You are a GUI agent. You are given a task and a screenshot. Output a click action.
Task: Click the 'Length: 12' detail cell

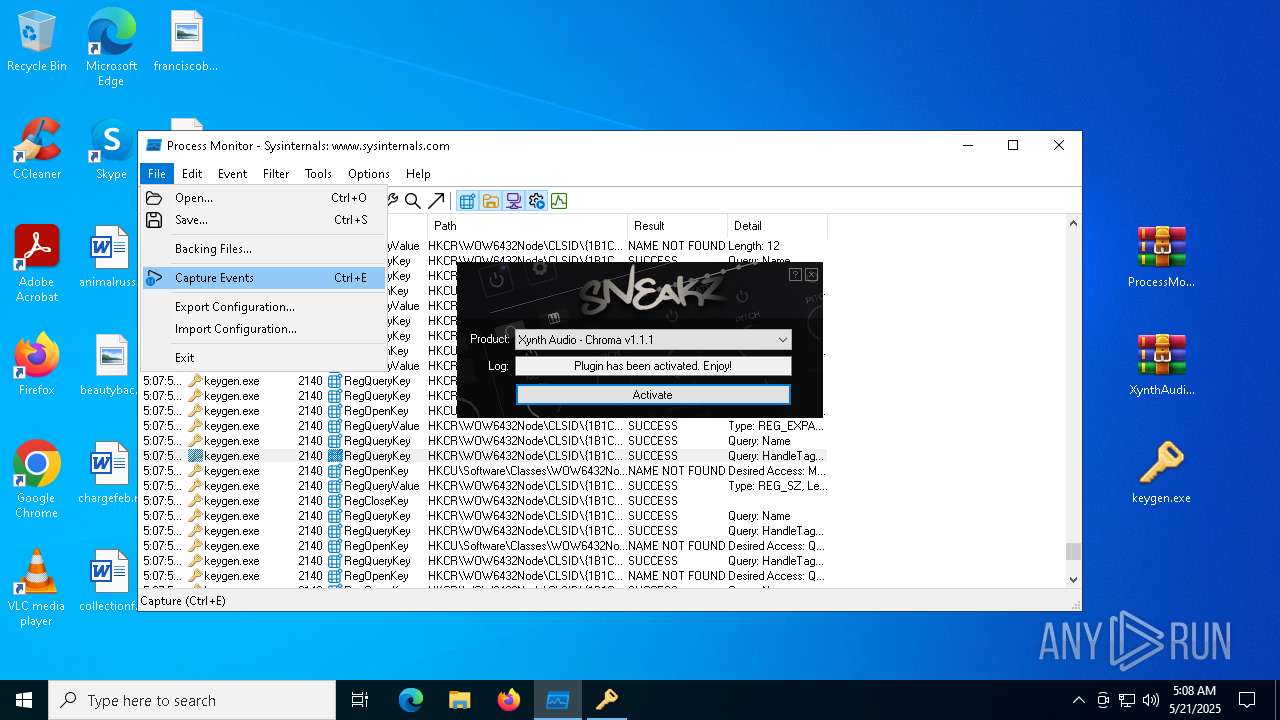(754, 246)
